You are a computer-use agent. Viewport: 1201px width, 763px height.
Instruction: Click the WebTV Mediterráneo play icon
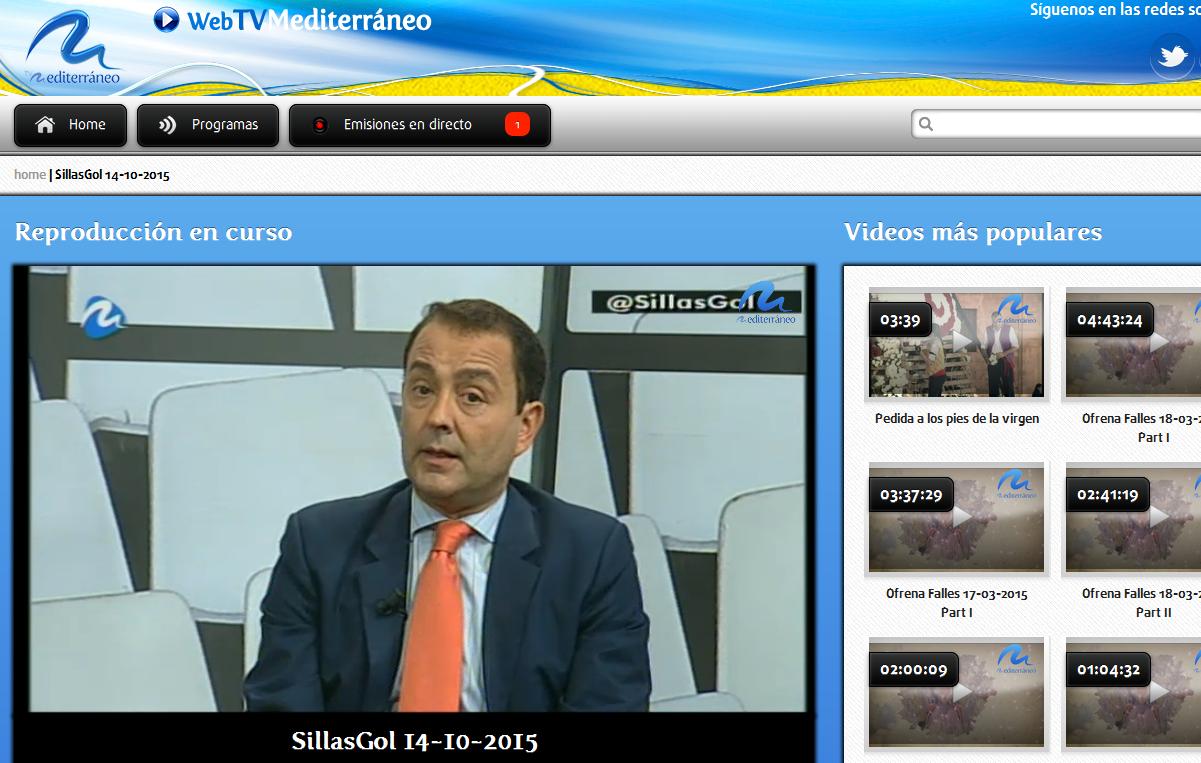(167, 19)
